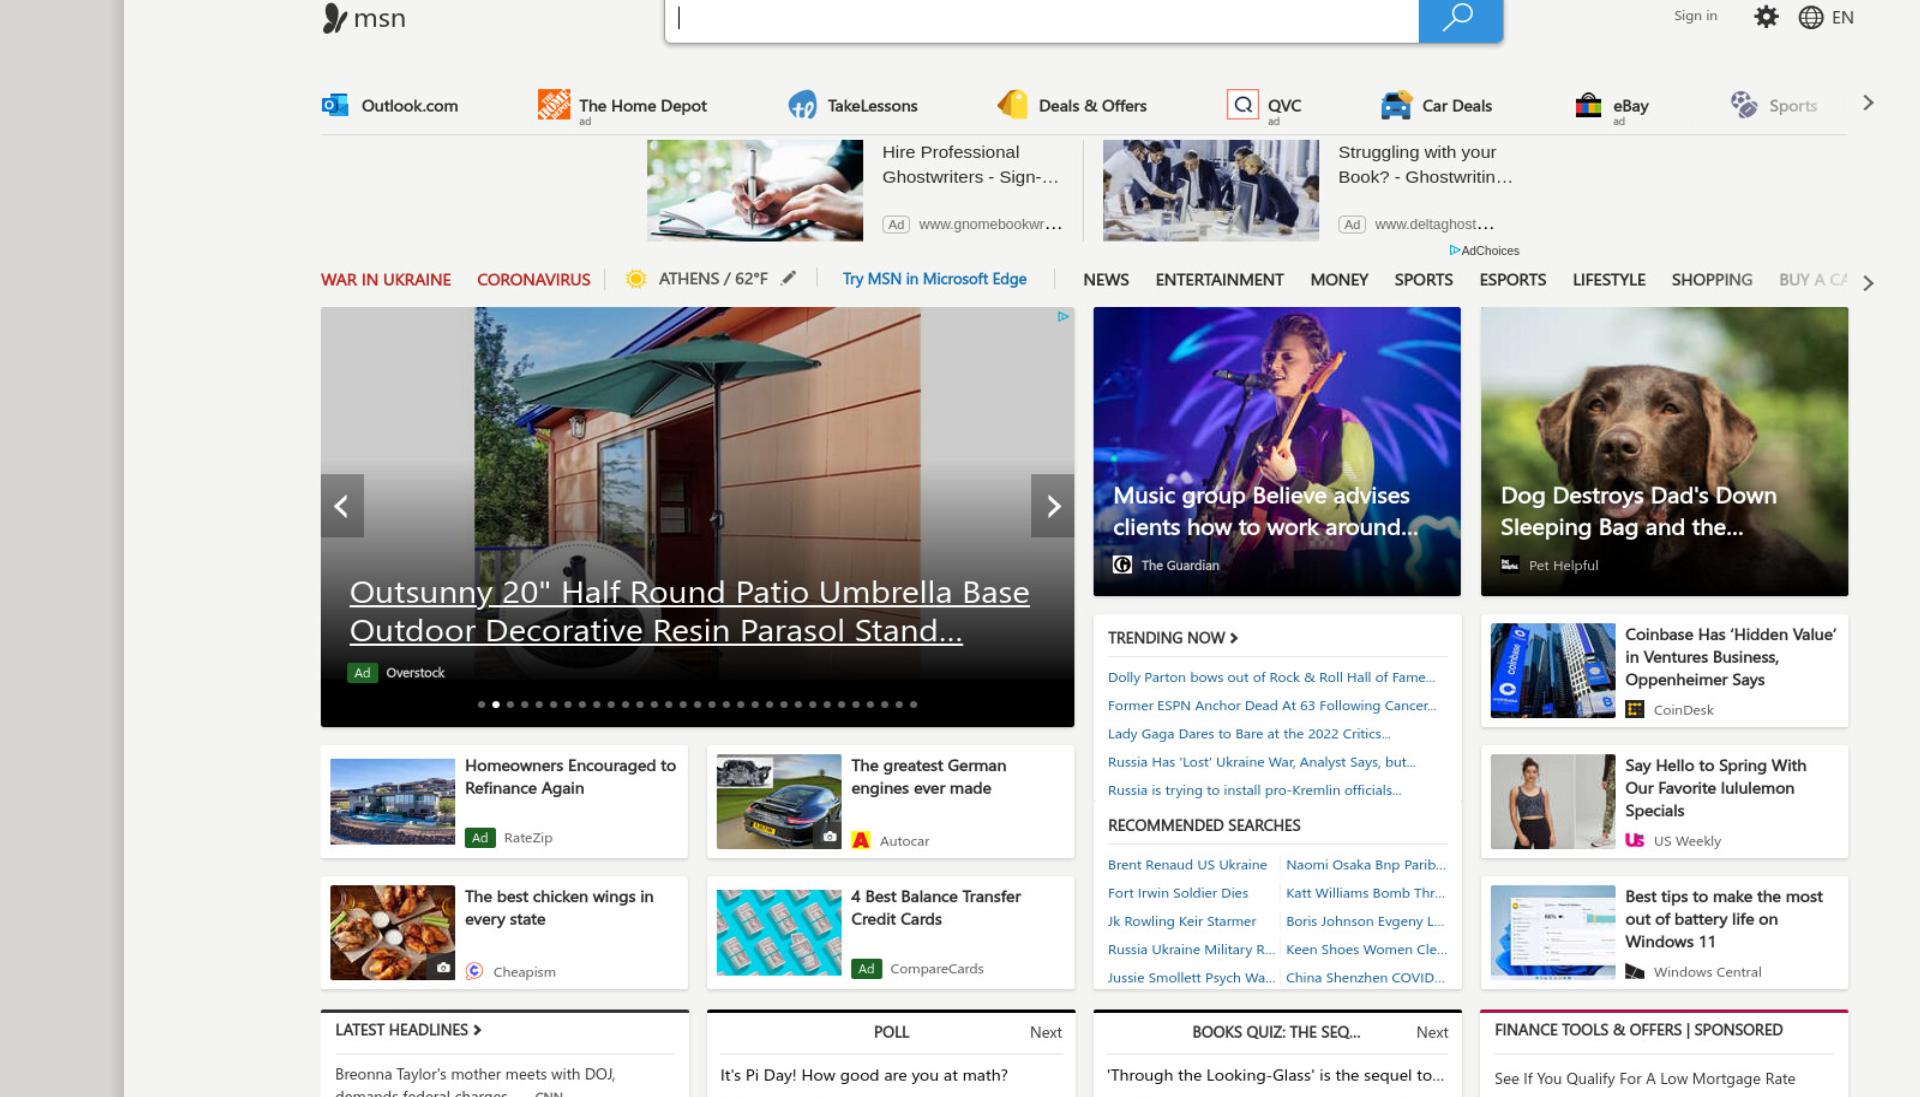Go to Next poll

(x=1046, y=1032)
